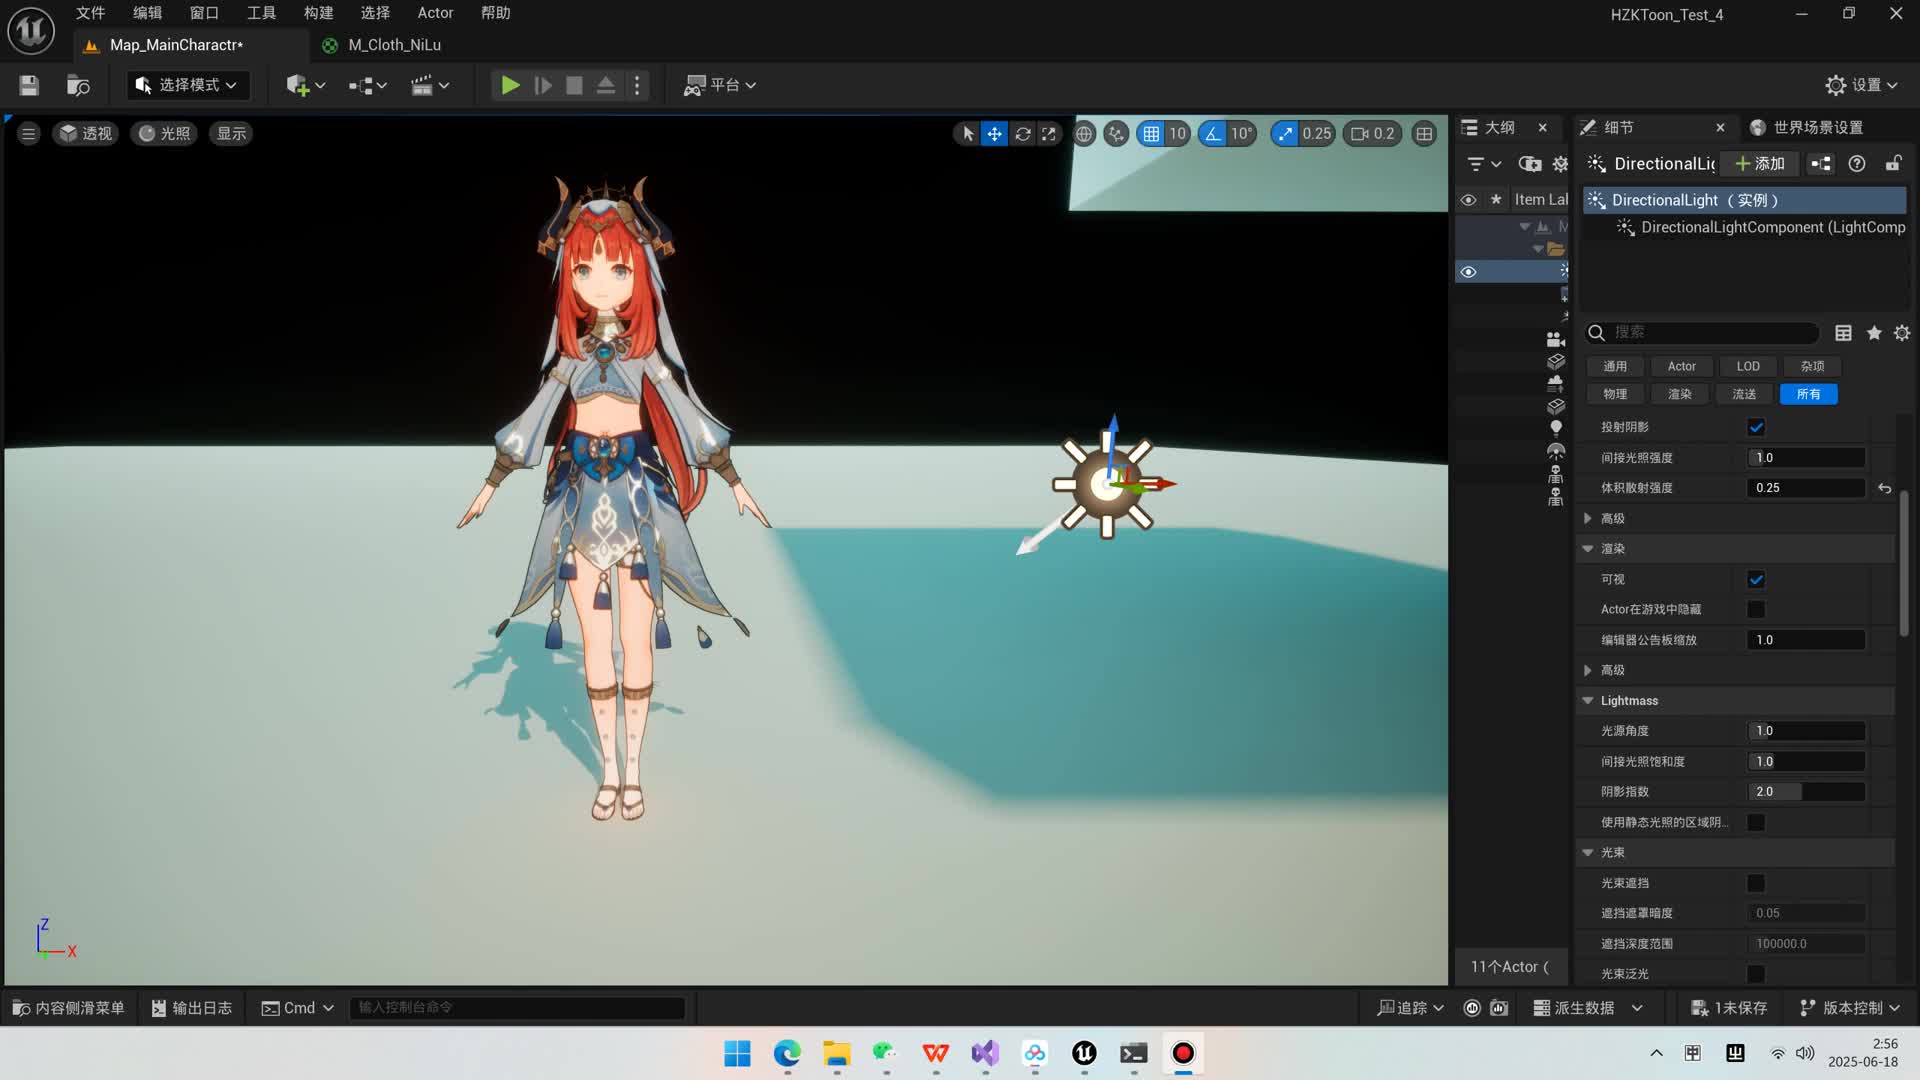1920x1080 pixels.
Task: Select the 物理 category filter
Action: click(1615, 395)
